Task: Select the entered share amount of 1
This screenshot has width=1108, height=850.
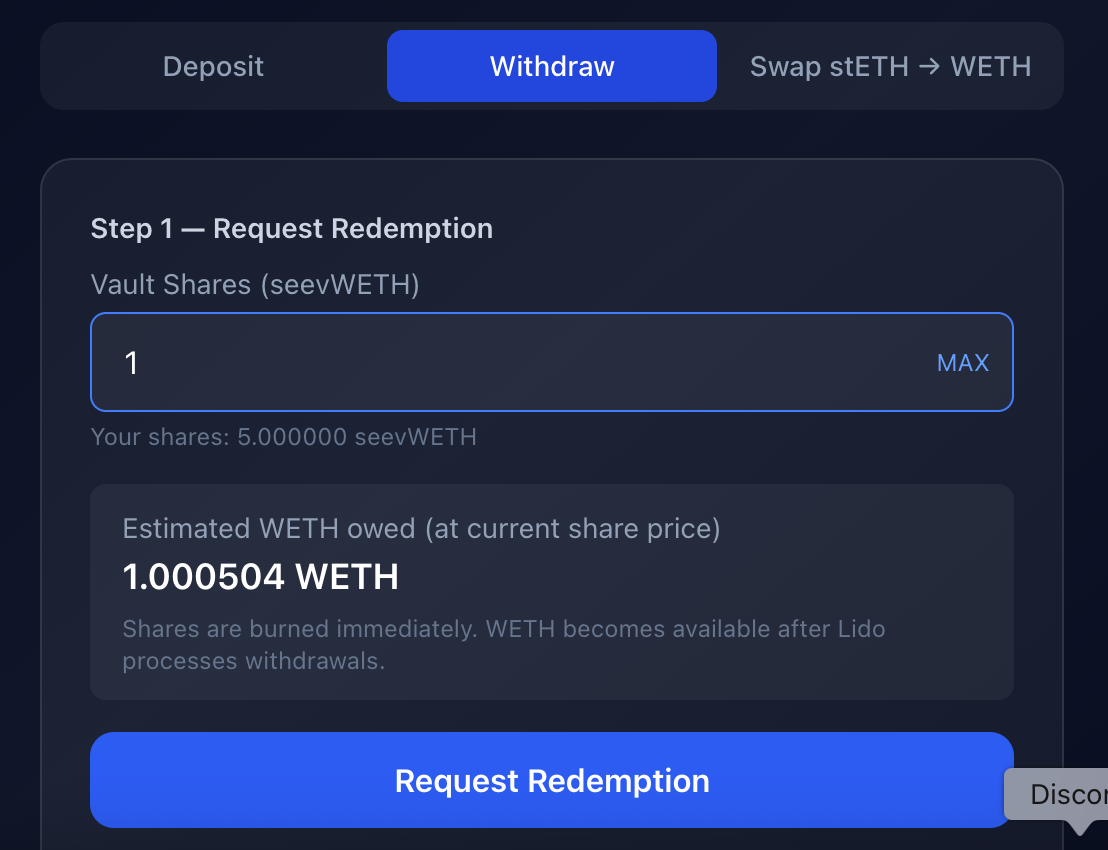Action: [x=131, y=362]
